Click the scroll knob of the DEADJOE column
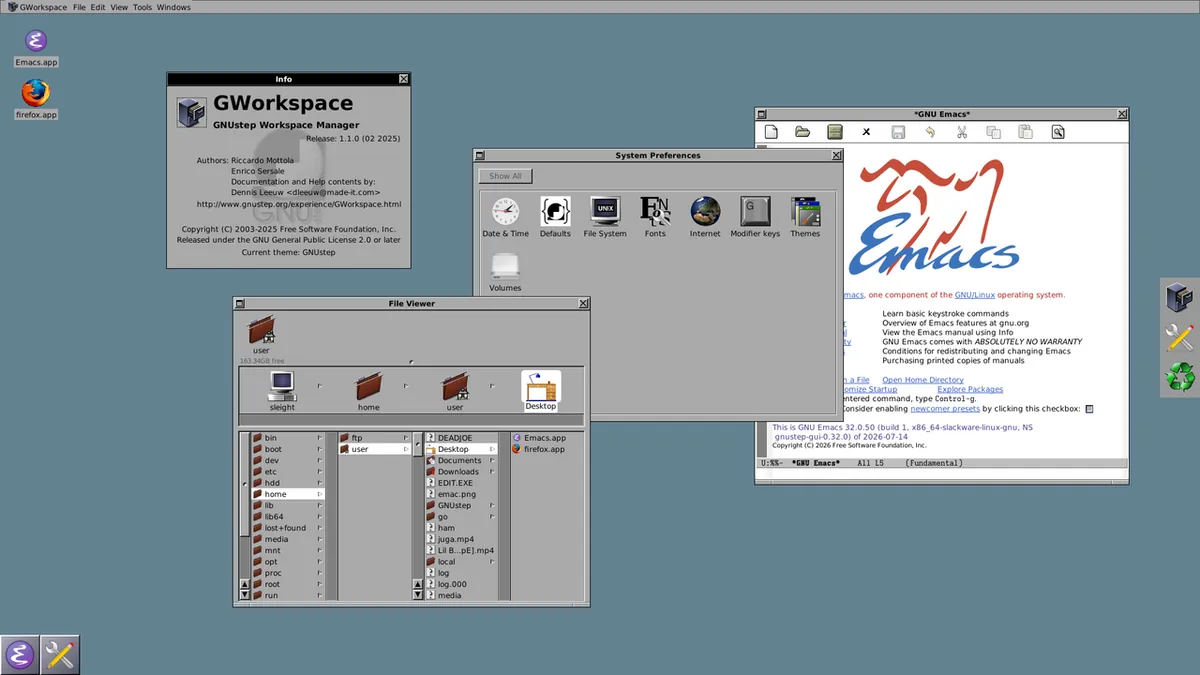 coord(418,445)
